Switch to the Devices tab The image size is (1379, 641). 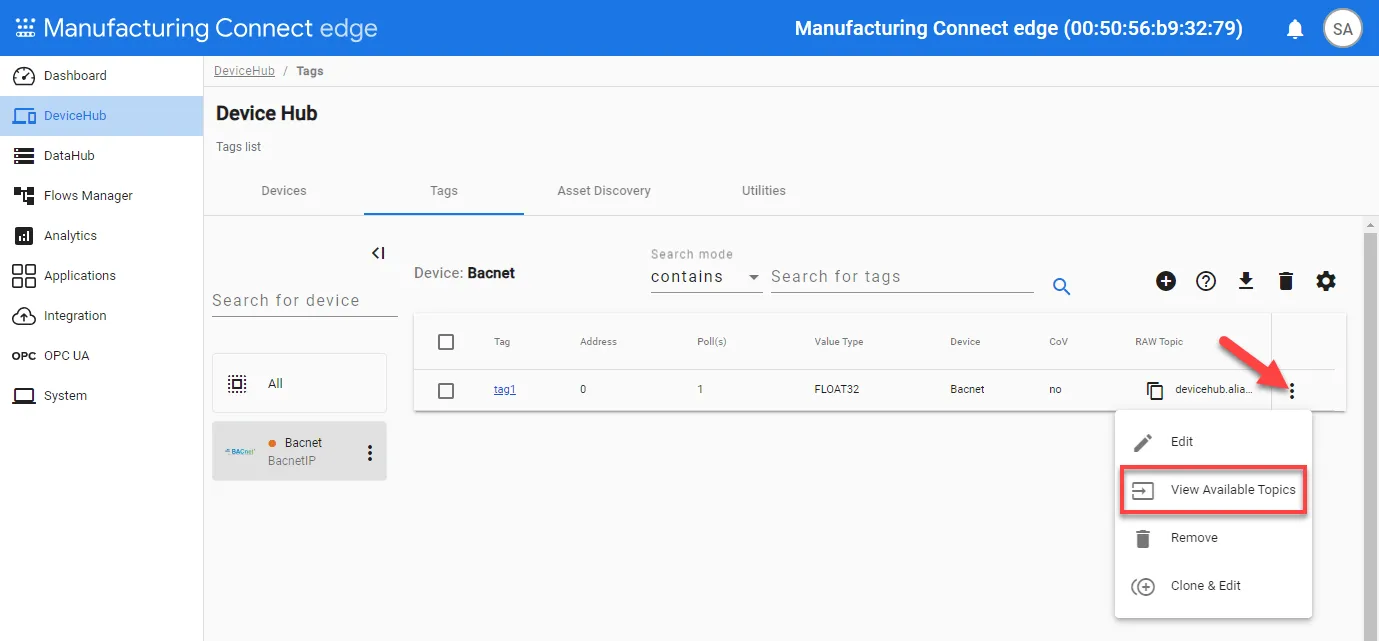284,191
